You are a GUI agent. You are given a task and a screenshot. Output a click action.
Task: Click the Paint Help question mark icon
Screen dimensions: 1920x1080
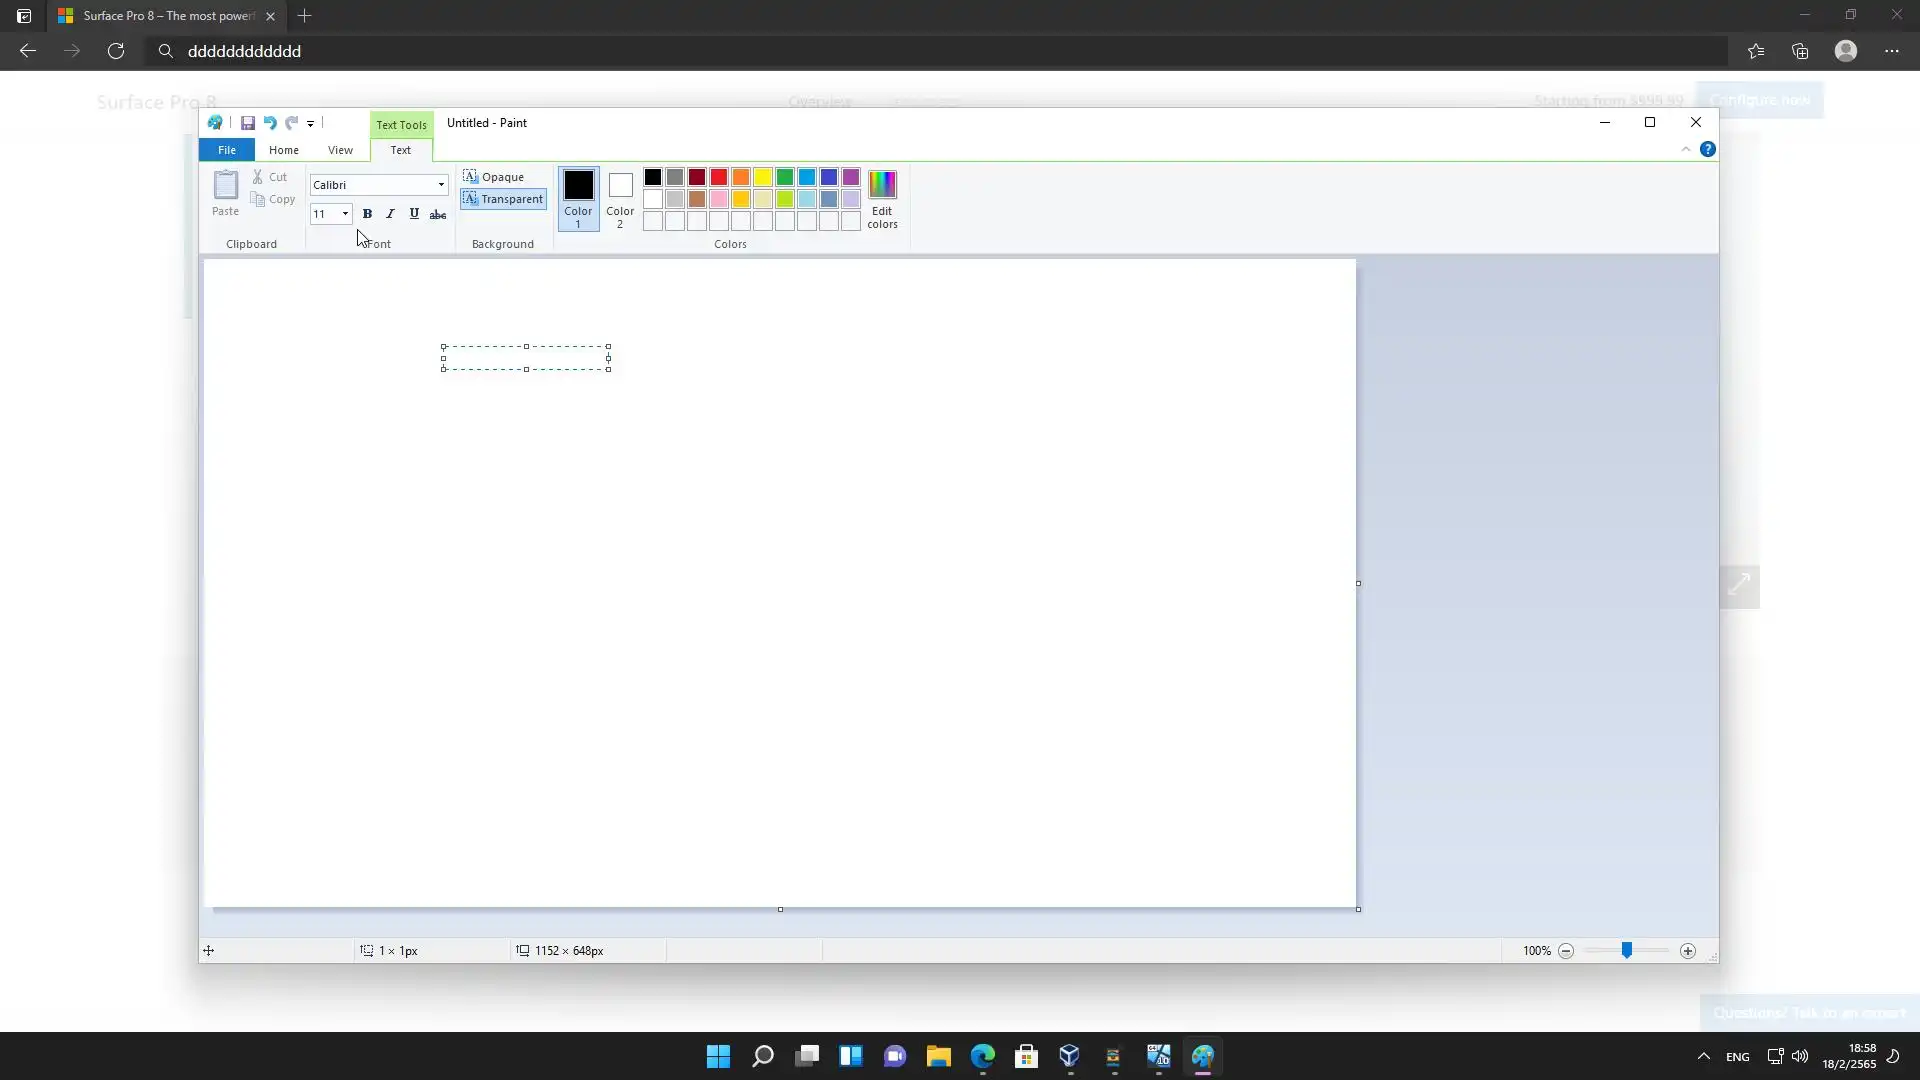point(1708,149)
